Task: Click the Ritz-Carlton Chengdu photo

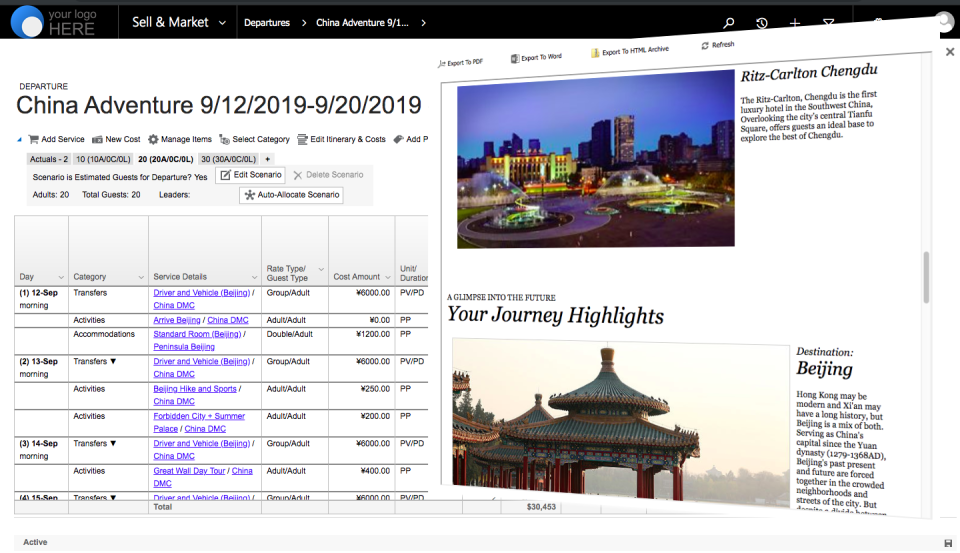Action: click(x=596, y=159)
